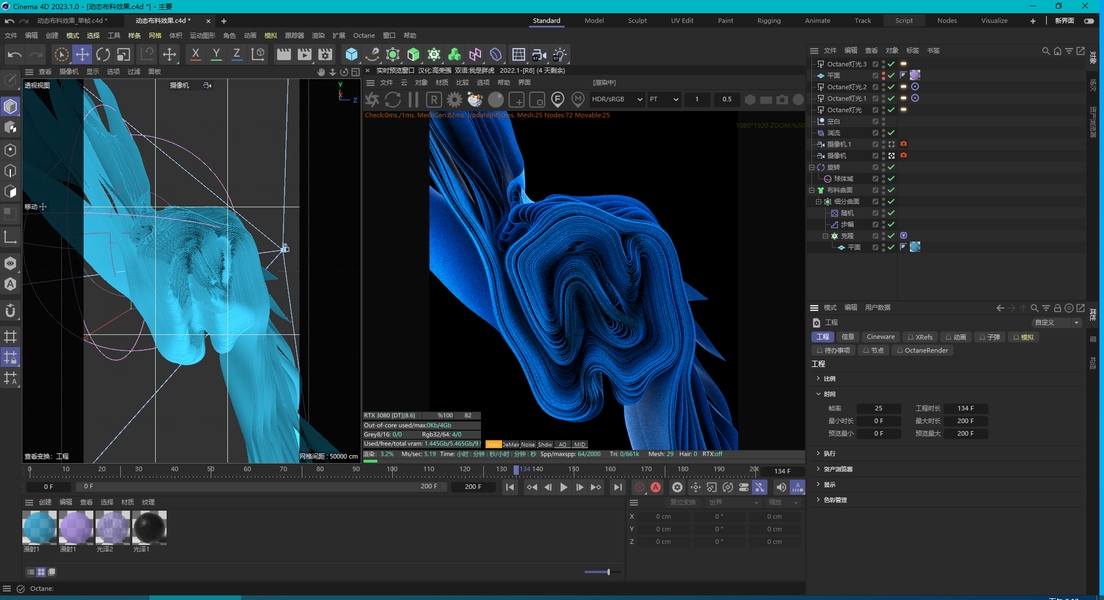Activate the live selection tool
The width and height of the screenshot is (1104, 600).
(x=62, y=54)
